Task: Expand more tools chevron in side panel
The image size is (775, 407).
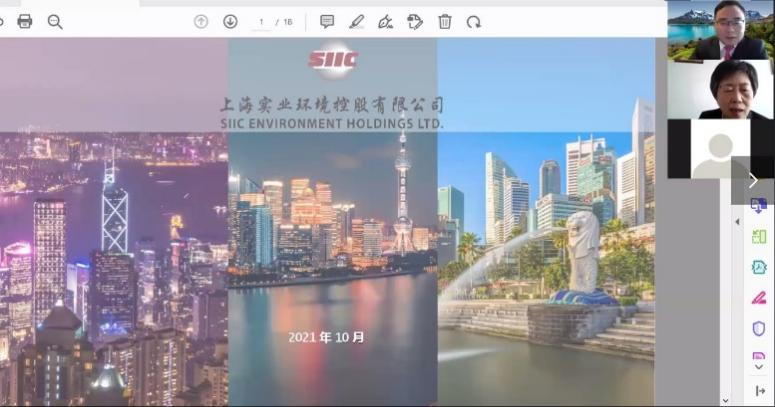Action: 759,367
